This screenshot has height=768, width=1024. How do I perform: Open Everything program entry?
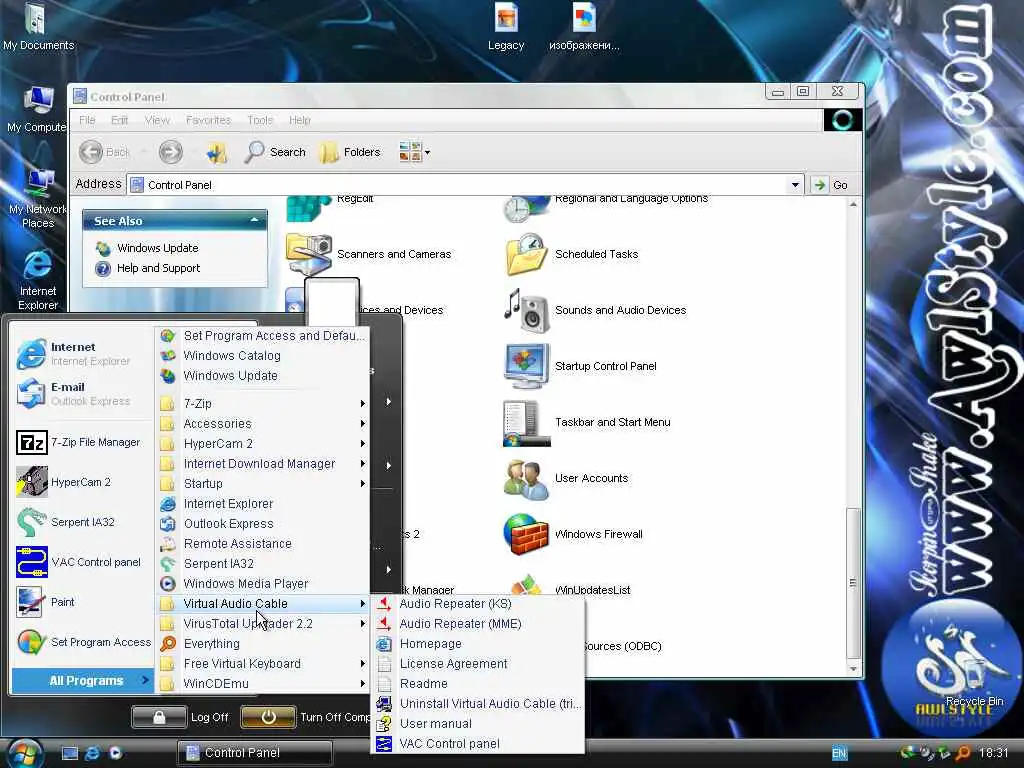click(x=263, y=644)
